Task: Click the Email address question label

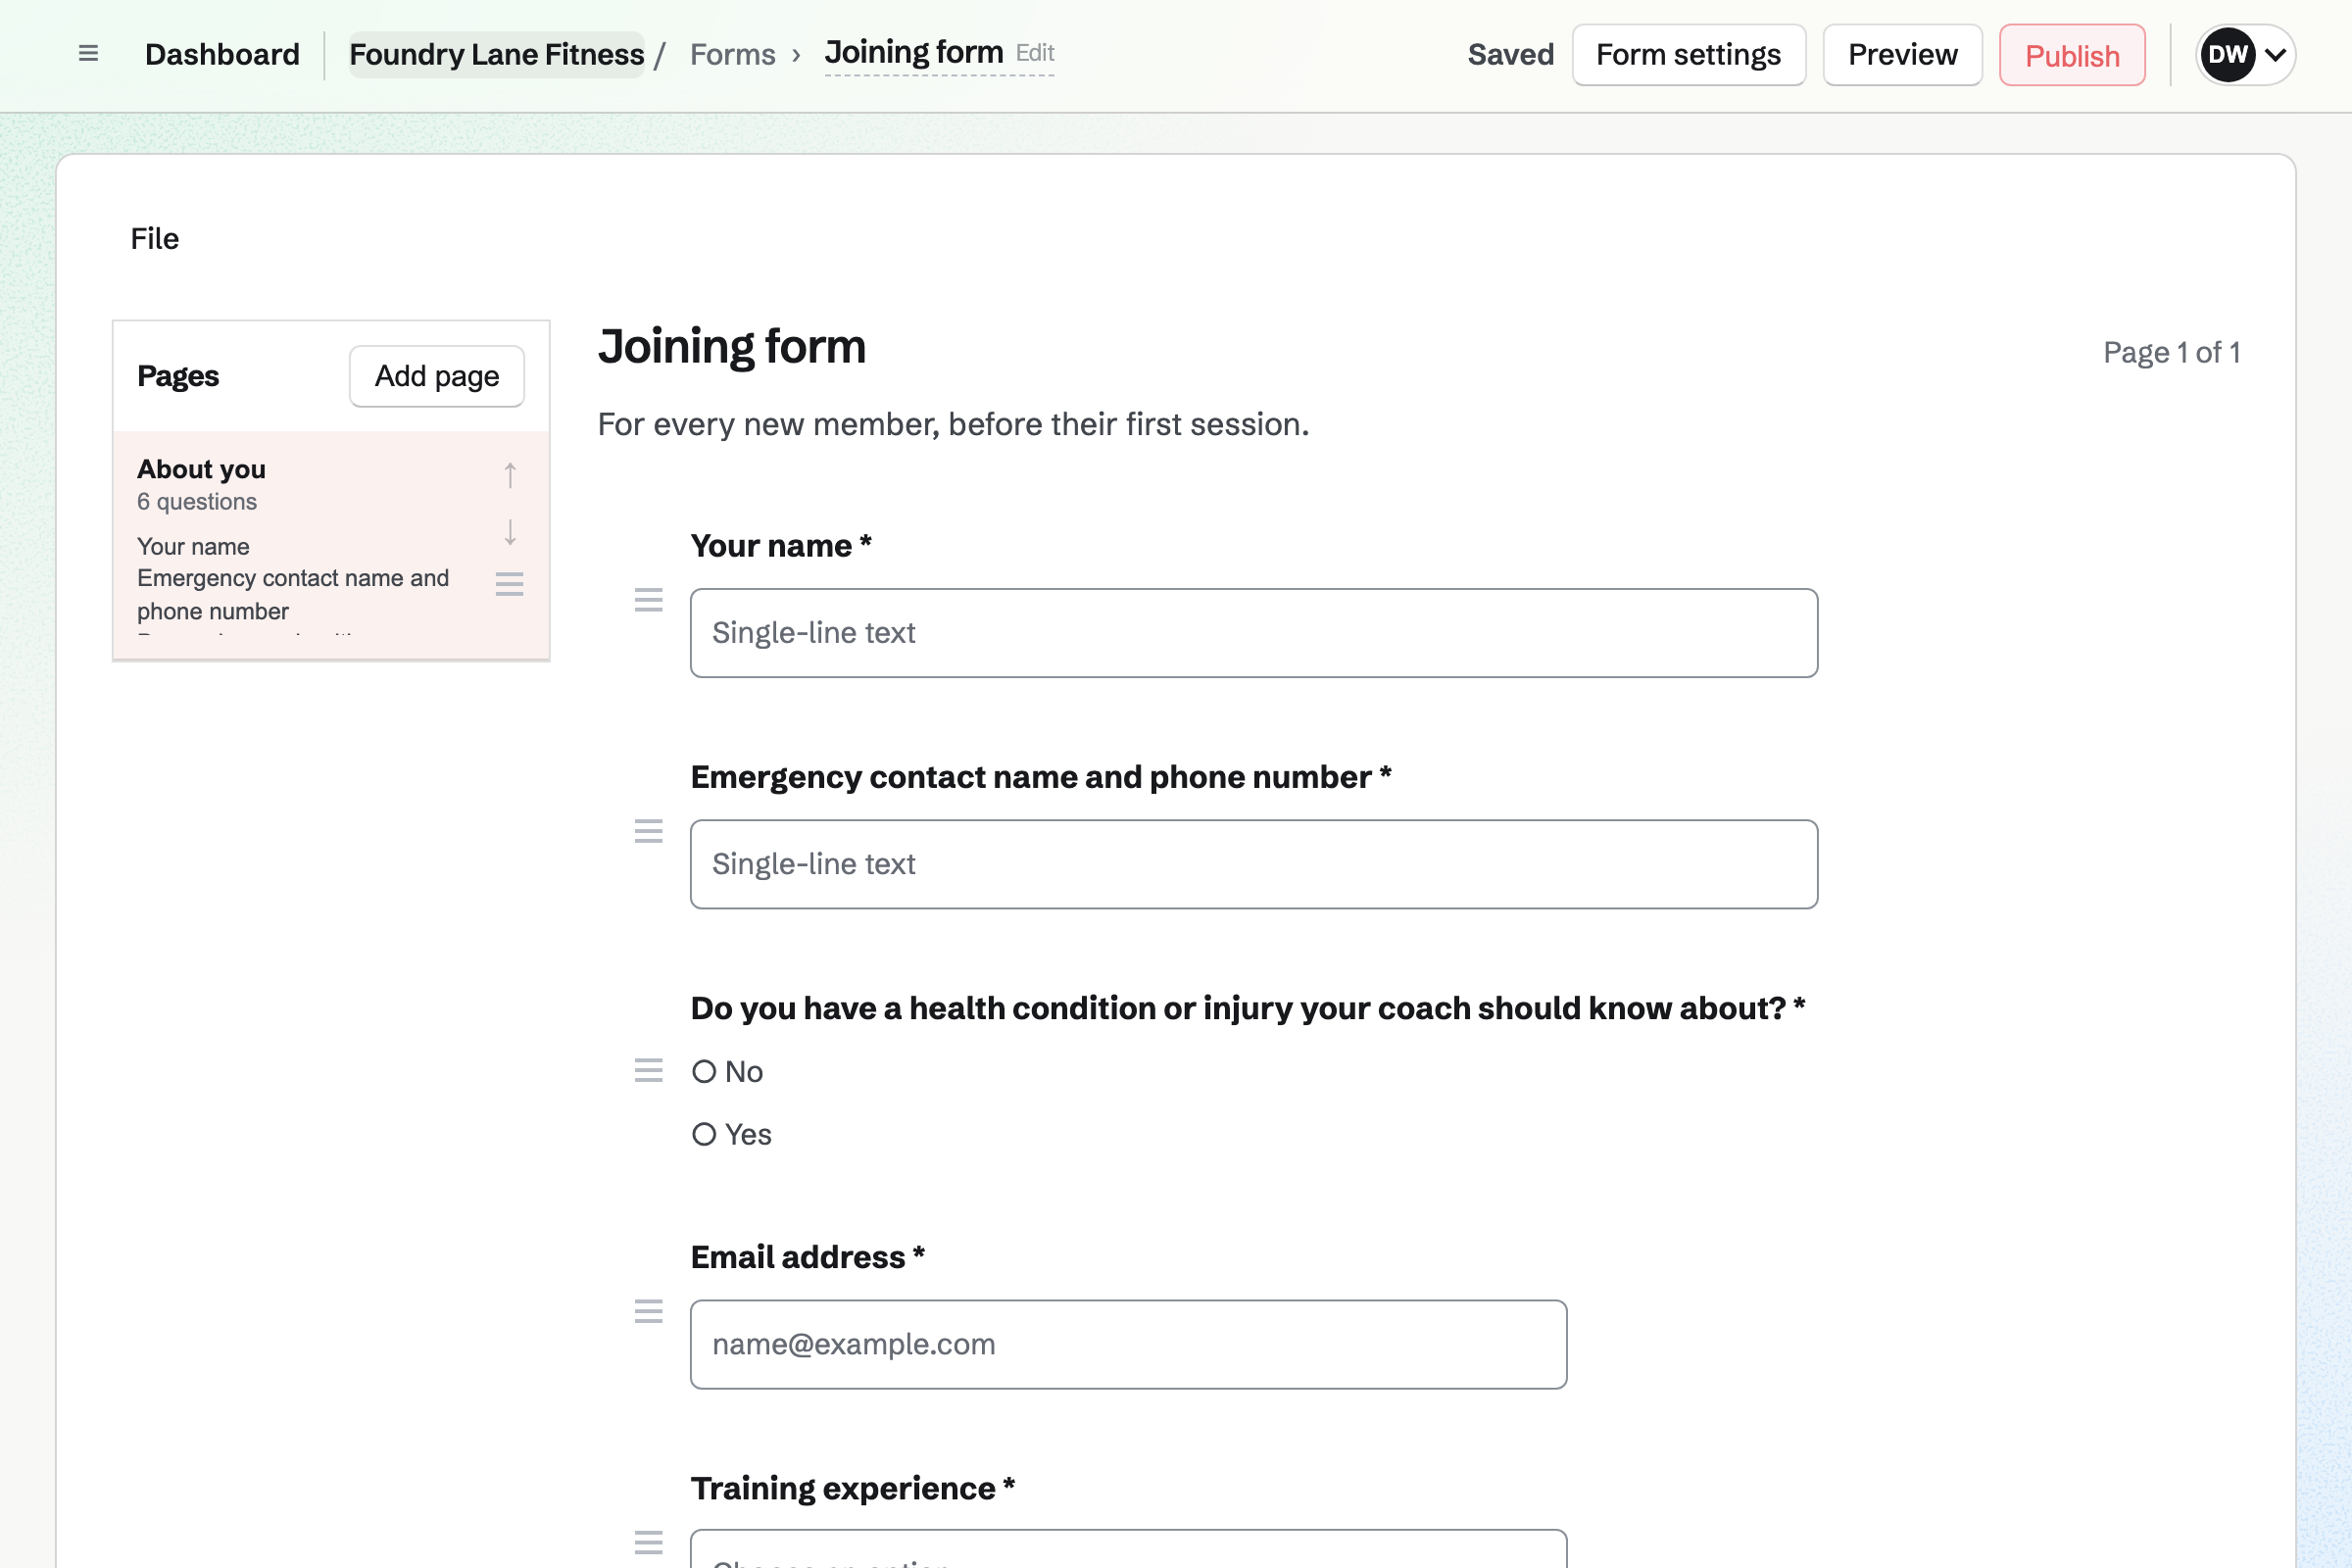Action: 808,1257
